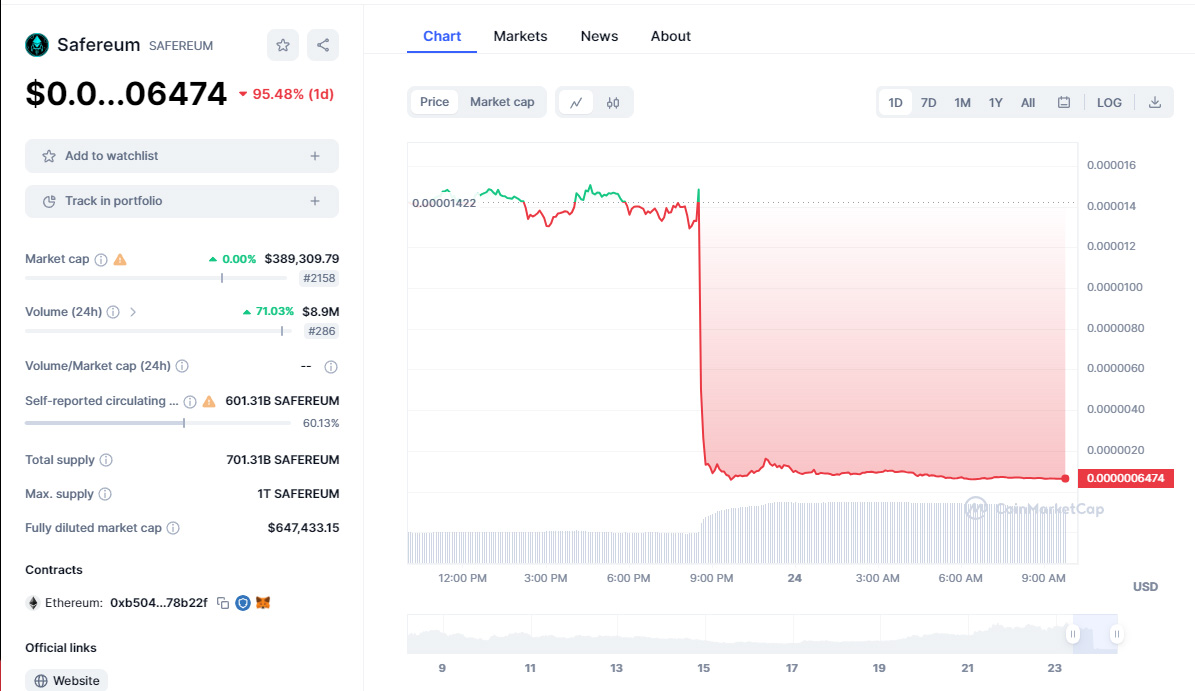The height and width of the screenshot is (691, 1195).
Task: Open the share icon button
Action: 323,45
